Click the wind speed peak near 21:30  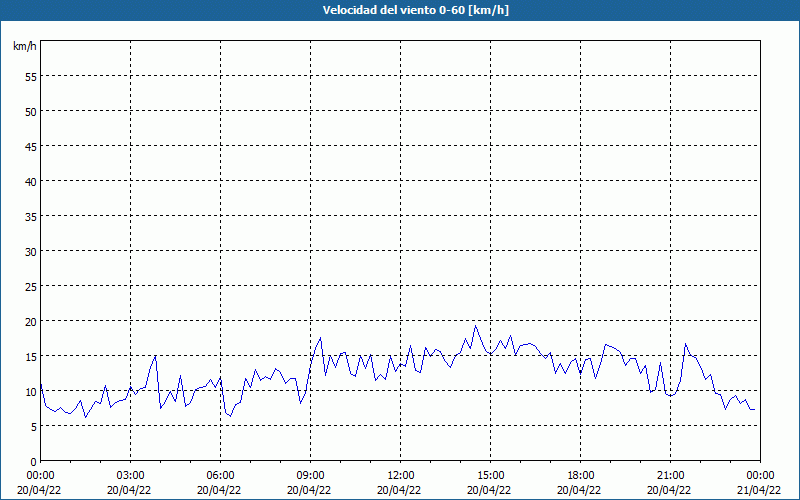pos(685,343)
